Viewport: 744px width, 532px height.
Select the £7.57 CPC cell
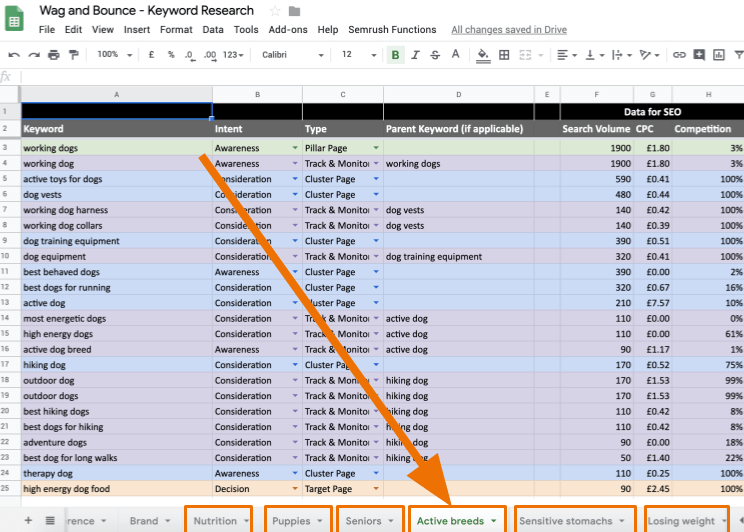[652, 303]
